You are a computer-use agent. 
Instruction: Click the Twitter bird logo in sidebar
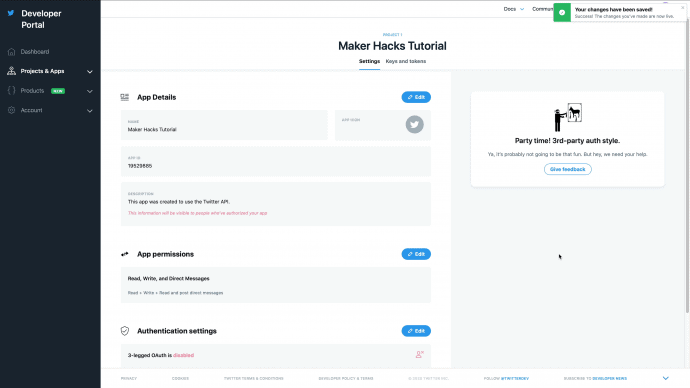click(11, 13)
